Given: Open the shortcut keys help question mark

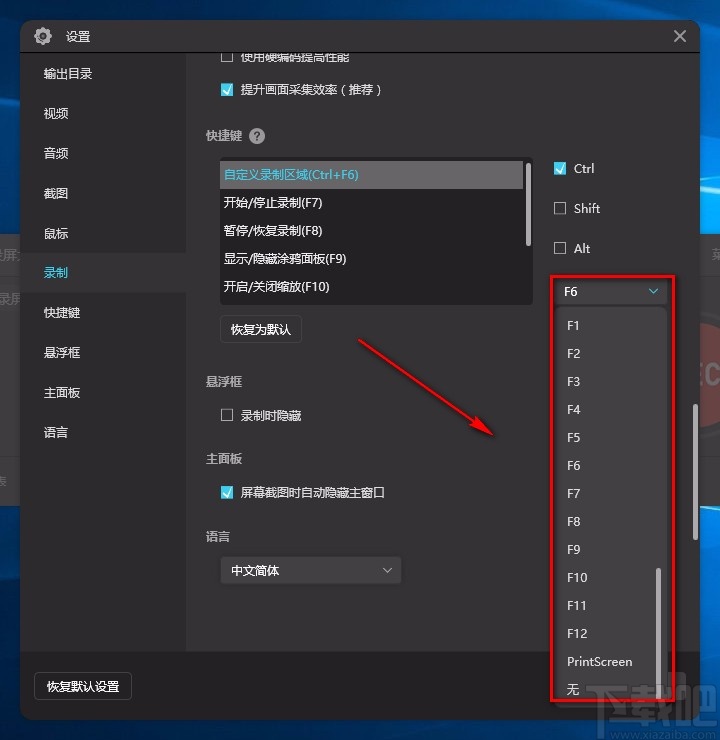Looking at the screenshot, I should pyautogui.click(x=257, y=136).
